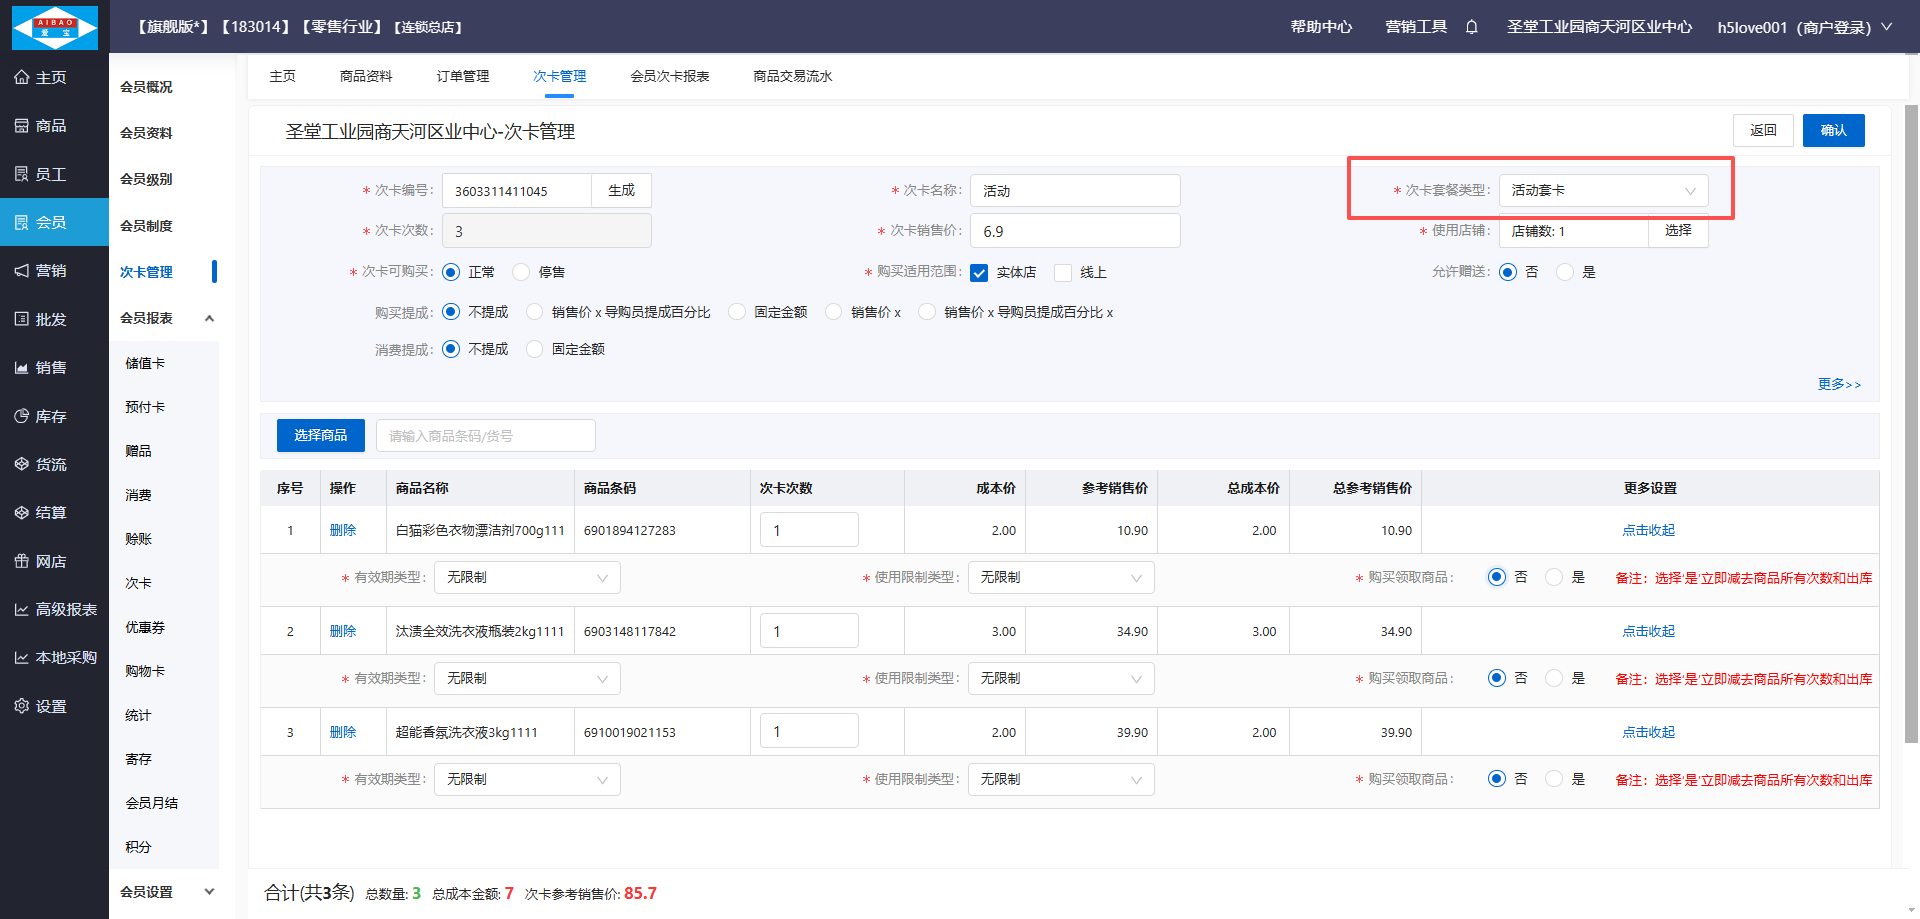Screen dimensions: 1920x919
Task: Select 停售 radio for card purchasable
Action: (x=521, y=272)
